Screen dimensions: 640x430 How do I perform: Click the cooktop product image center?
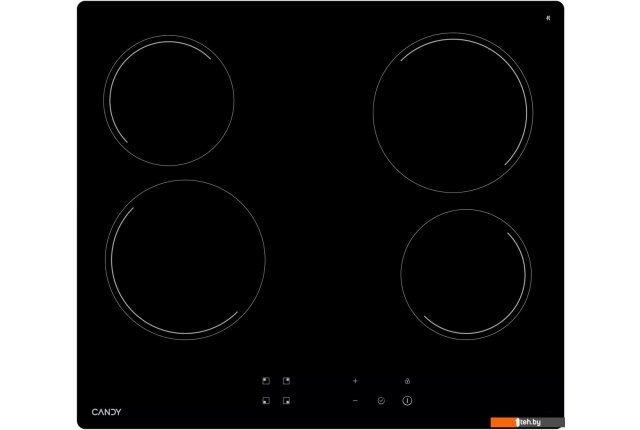(320, 215)
